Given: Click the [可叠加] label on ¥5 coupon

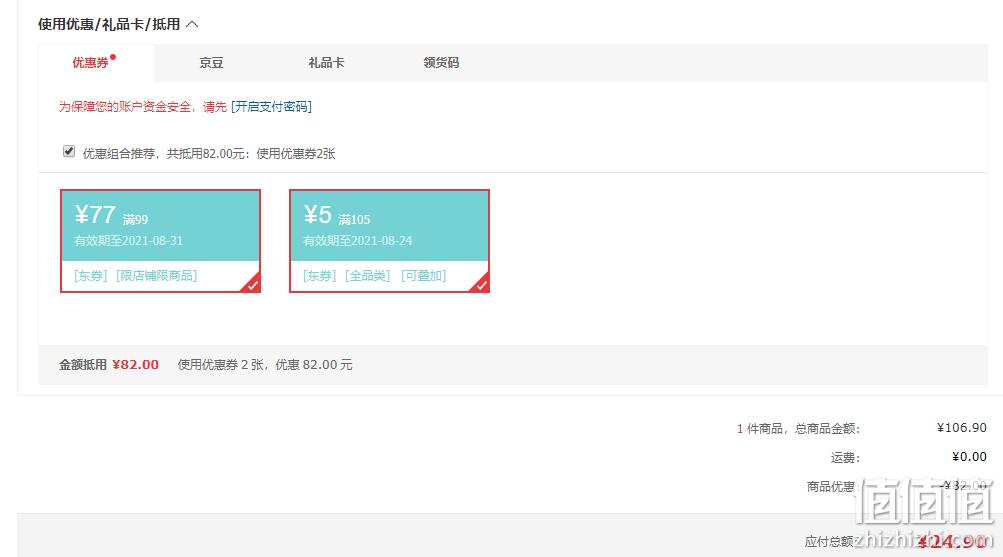Looking at the screenshot, I should point(423,276).
